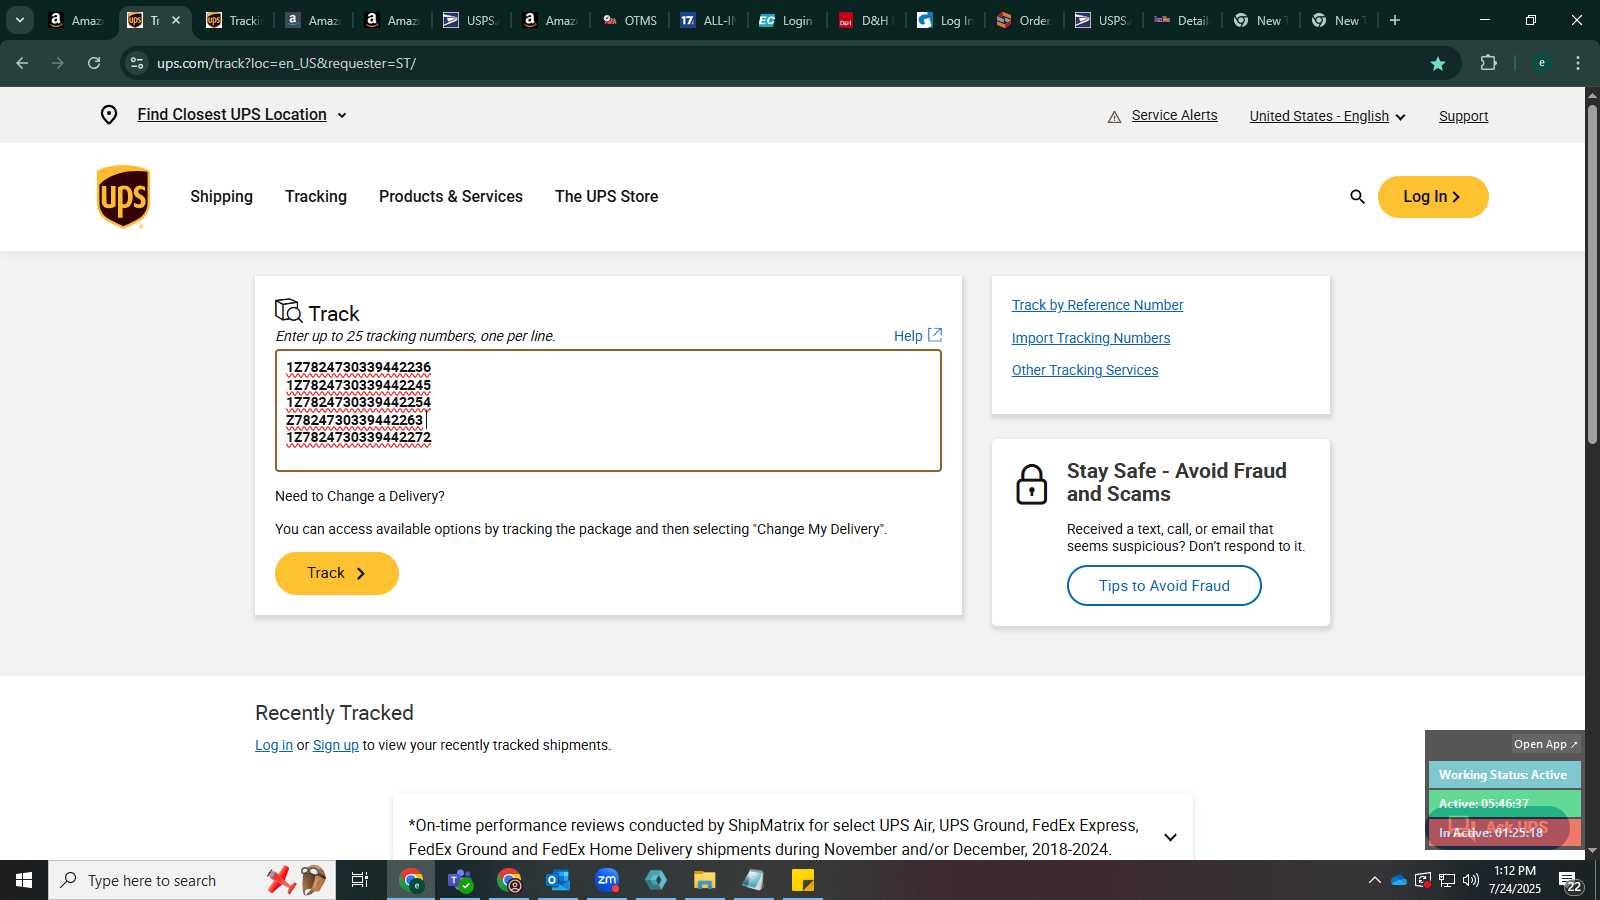Switch to the ALL-IN tab
This screenshot has width=1600, height=900.
tap(708, 20)
